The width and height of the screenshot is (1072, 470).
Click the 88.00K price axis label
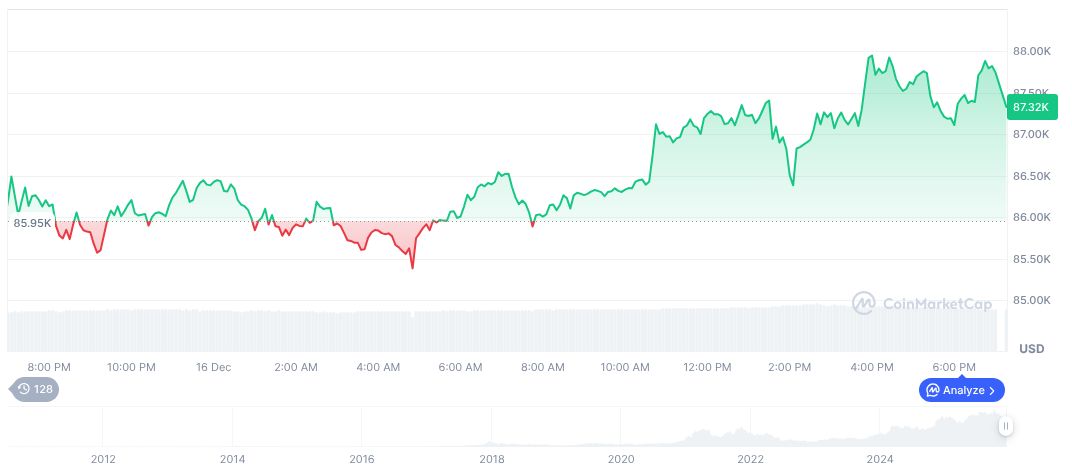pos(1031,51)
